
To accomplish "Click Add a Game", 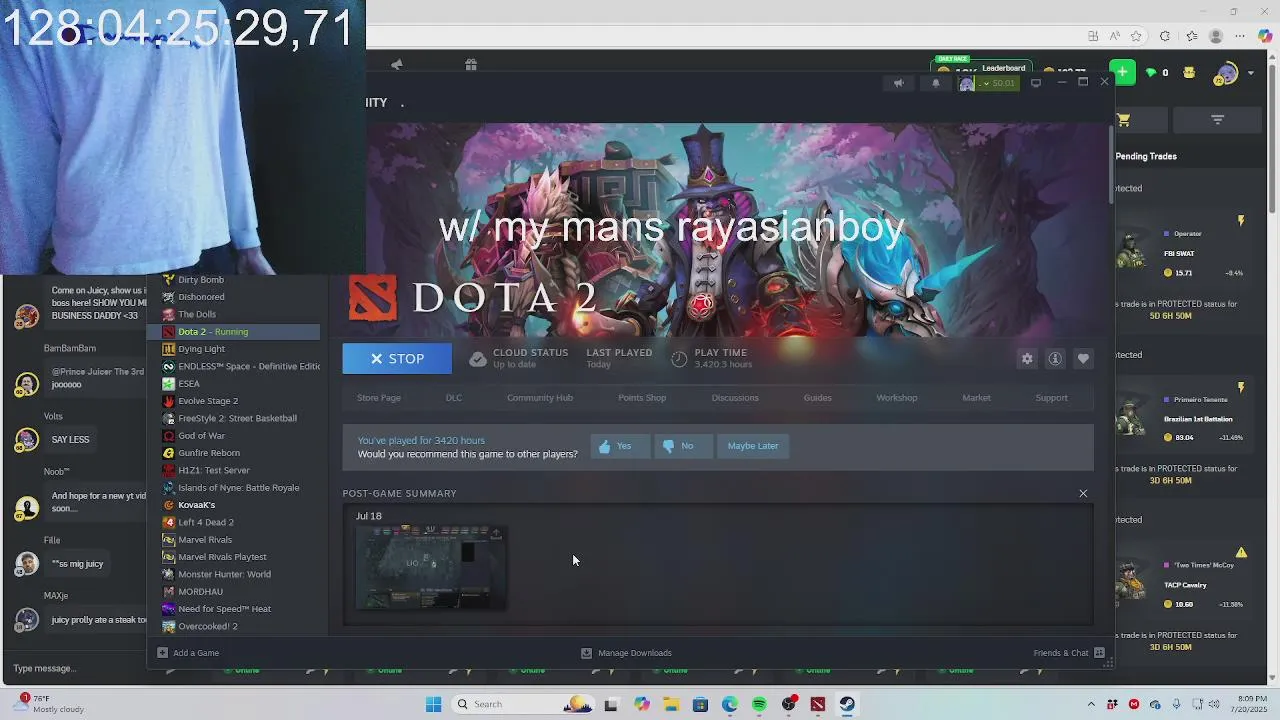I will (x=188, y=653).
